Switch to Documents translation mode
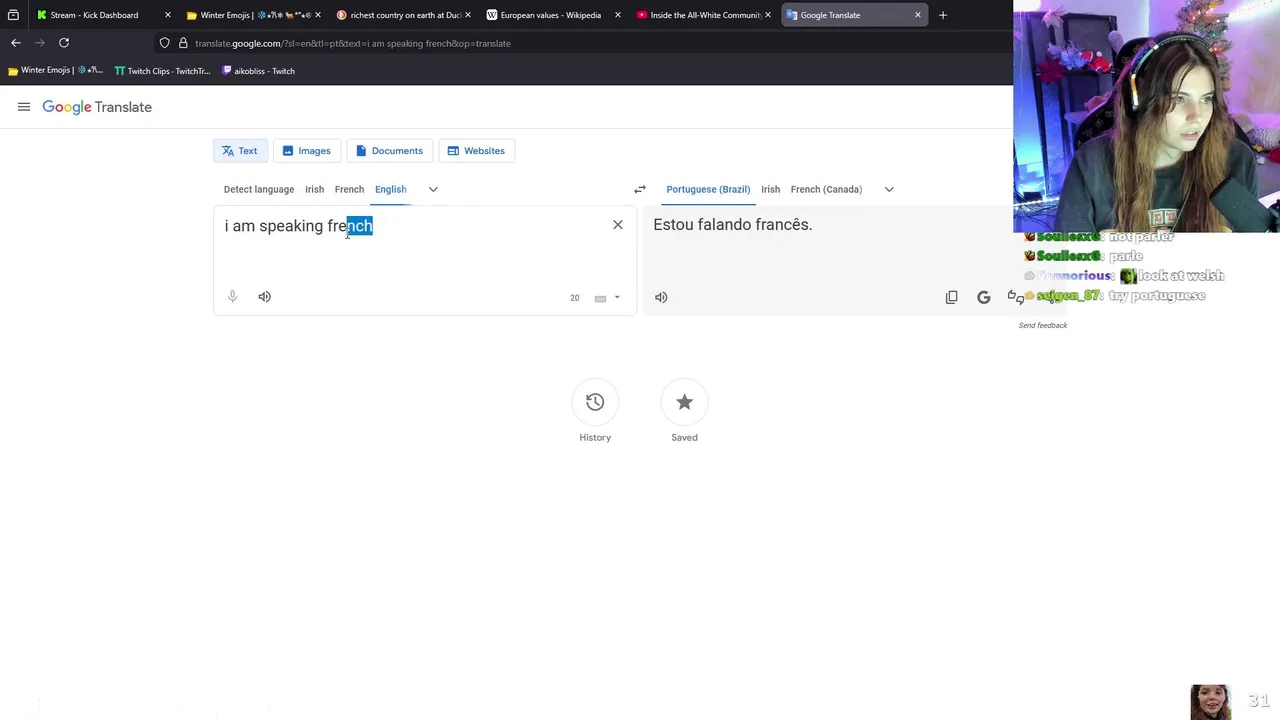The image size is (1280, 720). coord(389,151)
